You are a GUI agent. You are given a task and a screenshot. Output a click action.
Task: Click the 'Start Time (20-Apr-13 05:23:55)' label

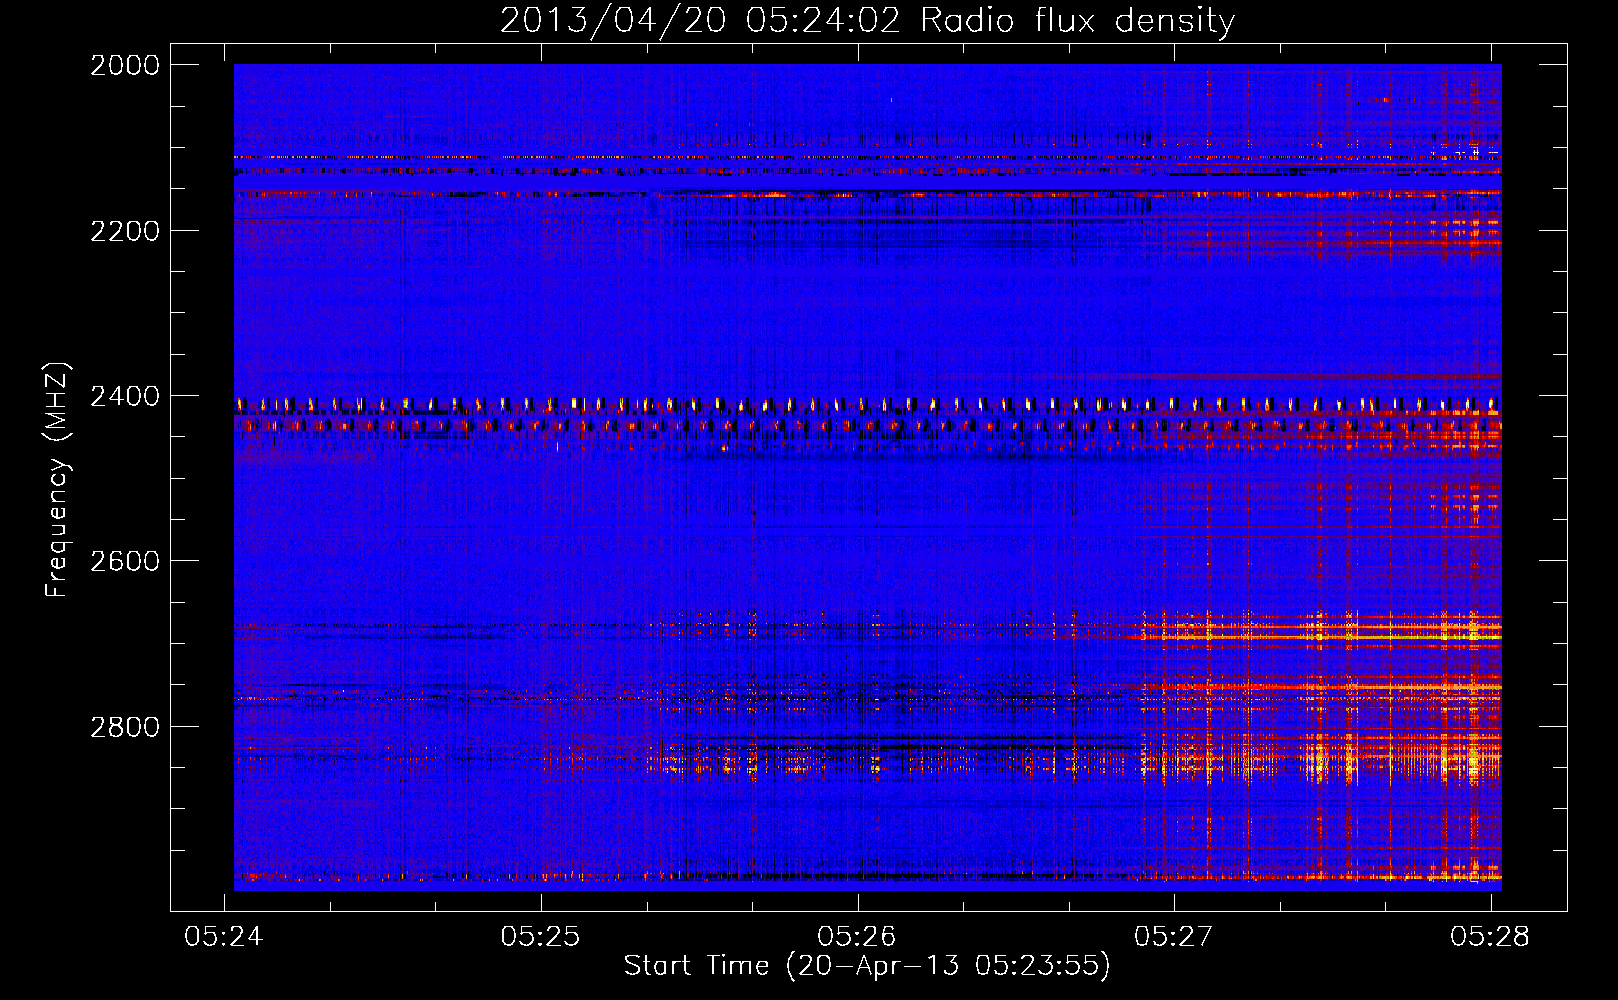pos(867,966)
